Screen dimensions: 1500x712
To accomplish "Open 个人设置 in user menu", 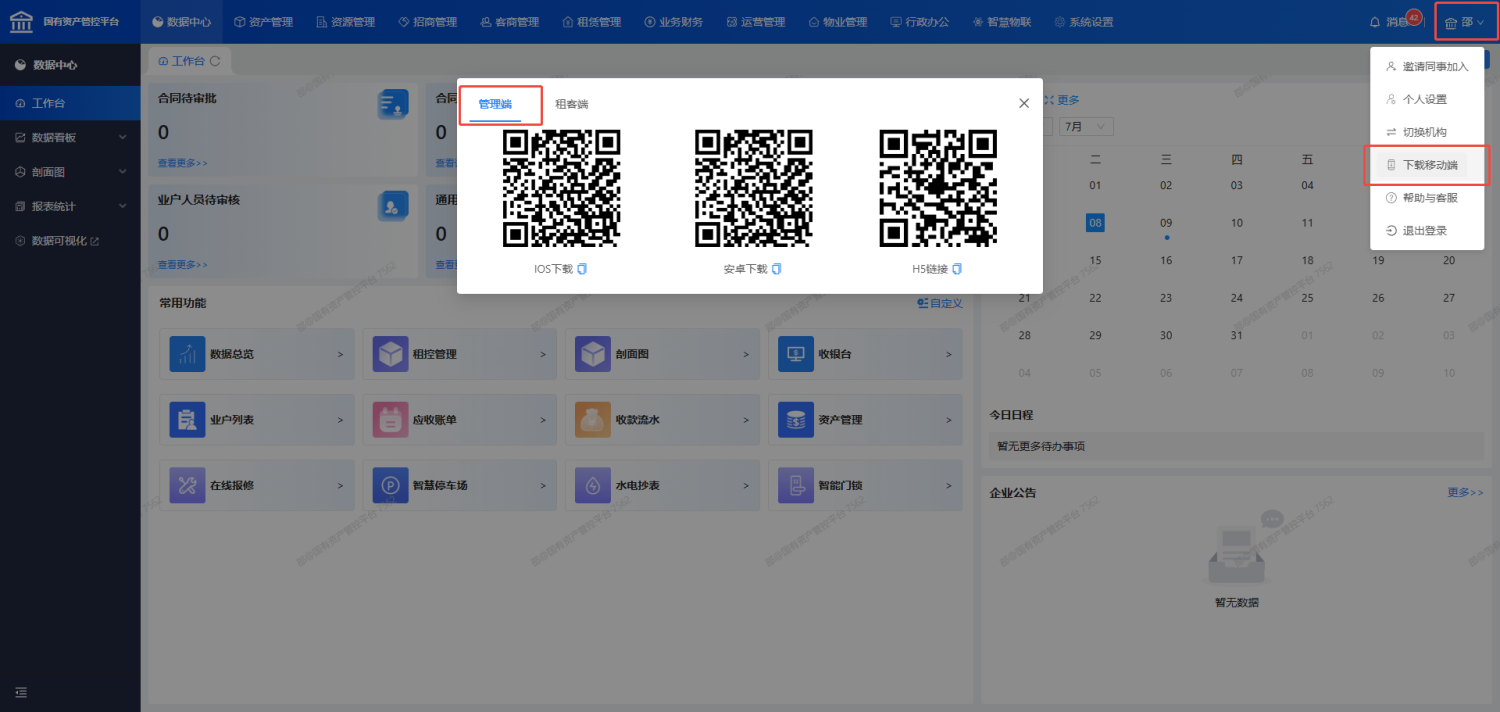I will point(1427,99).
